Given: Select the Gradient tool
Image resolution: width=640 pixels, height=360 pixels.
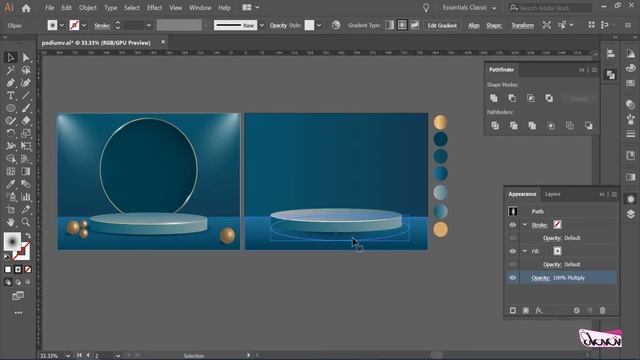Looking at the screenshot, I should point(26,171).
